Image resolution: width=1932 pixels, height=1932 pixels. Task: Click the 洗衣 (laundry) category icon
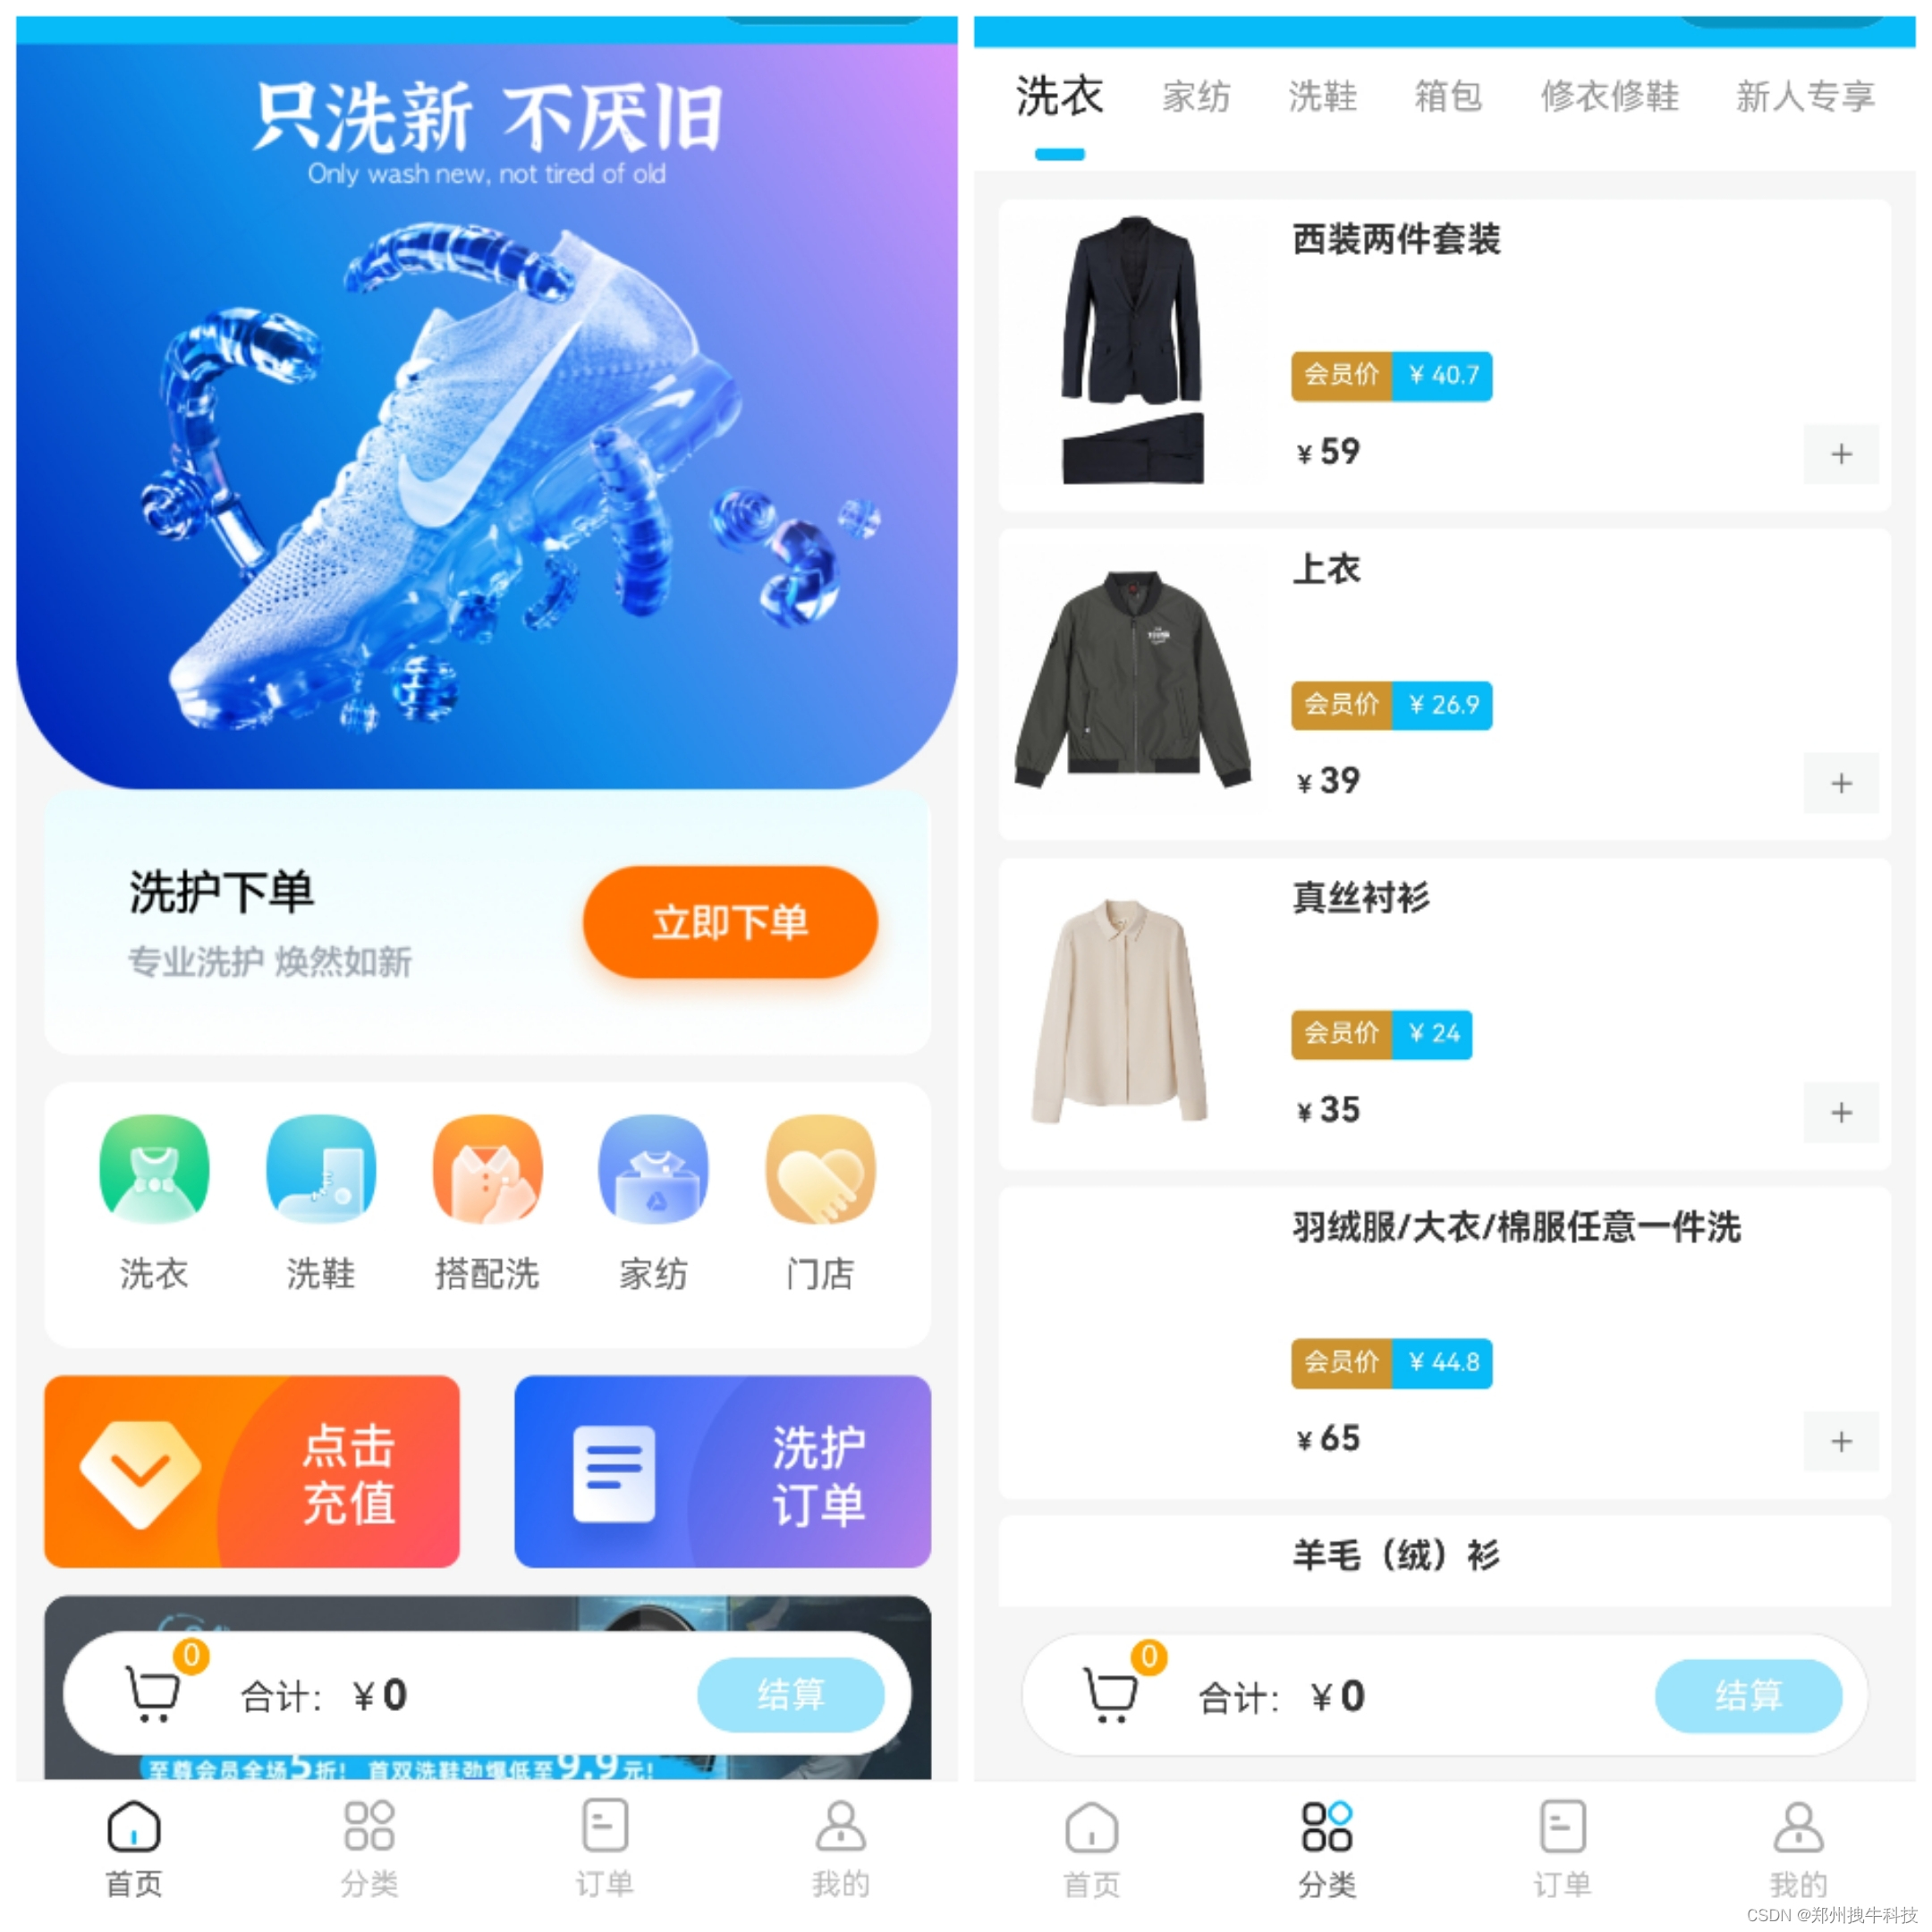click(x=141, y=1159)
